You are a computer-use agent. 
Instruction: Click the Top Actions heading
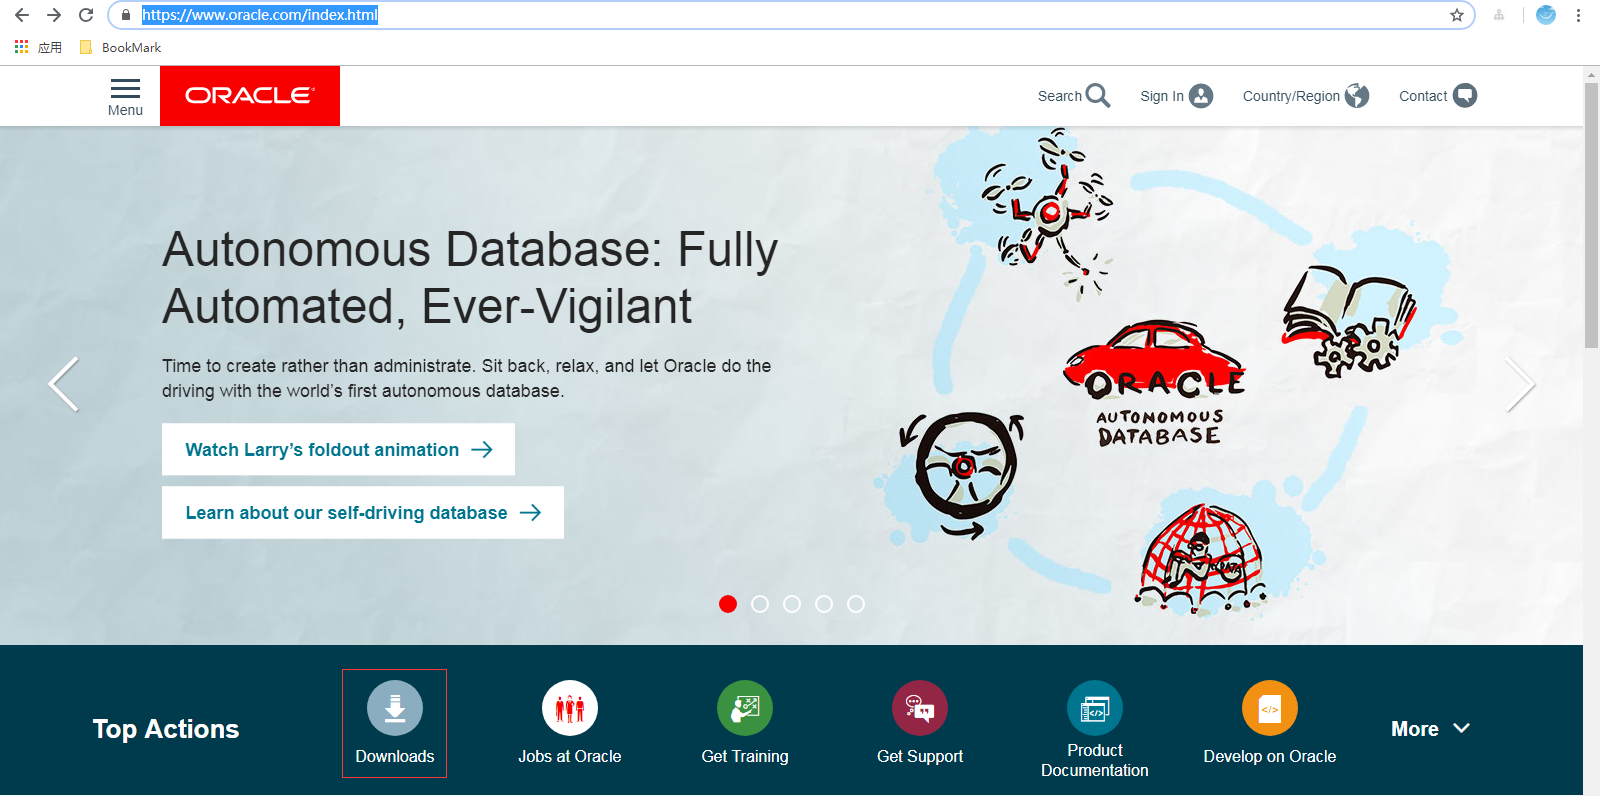166,729
